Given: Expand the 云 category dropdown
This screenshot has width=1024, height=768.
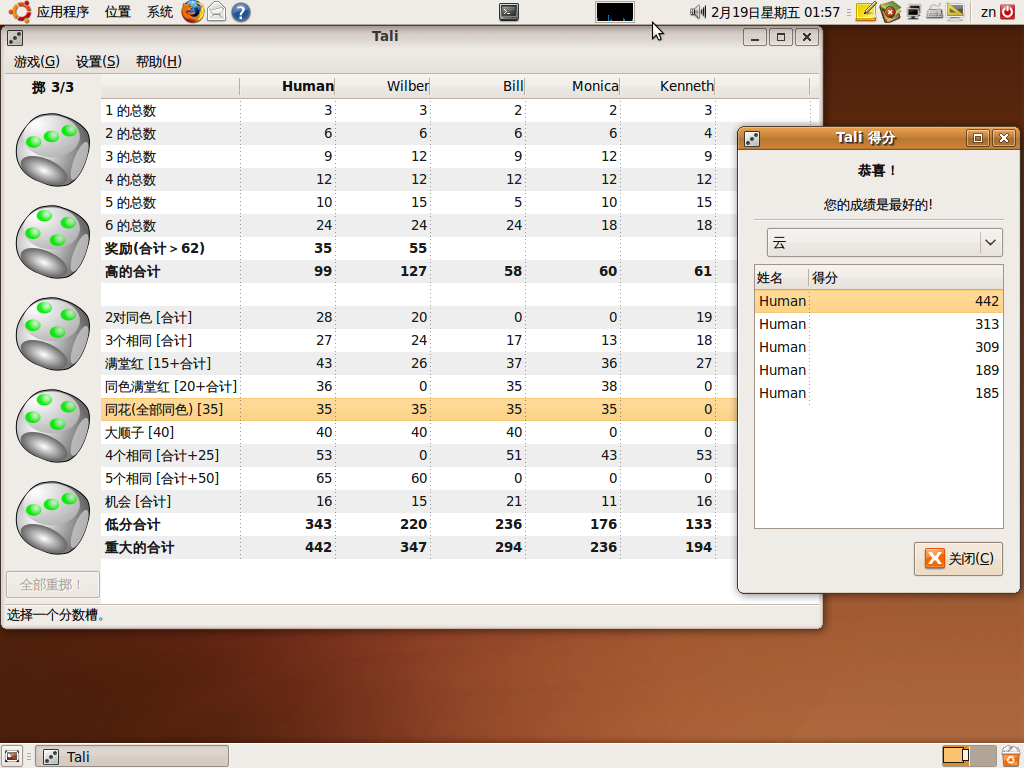Looking at the screenshot, I should (884, 242).
